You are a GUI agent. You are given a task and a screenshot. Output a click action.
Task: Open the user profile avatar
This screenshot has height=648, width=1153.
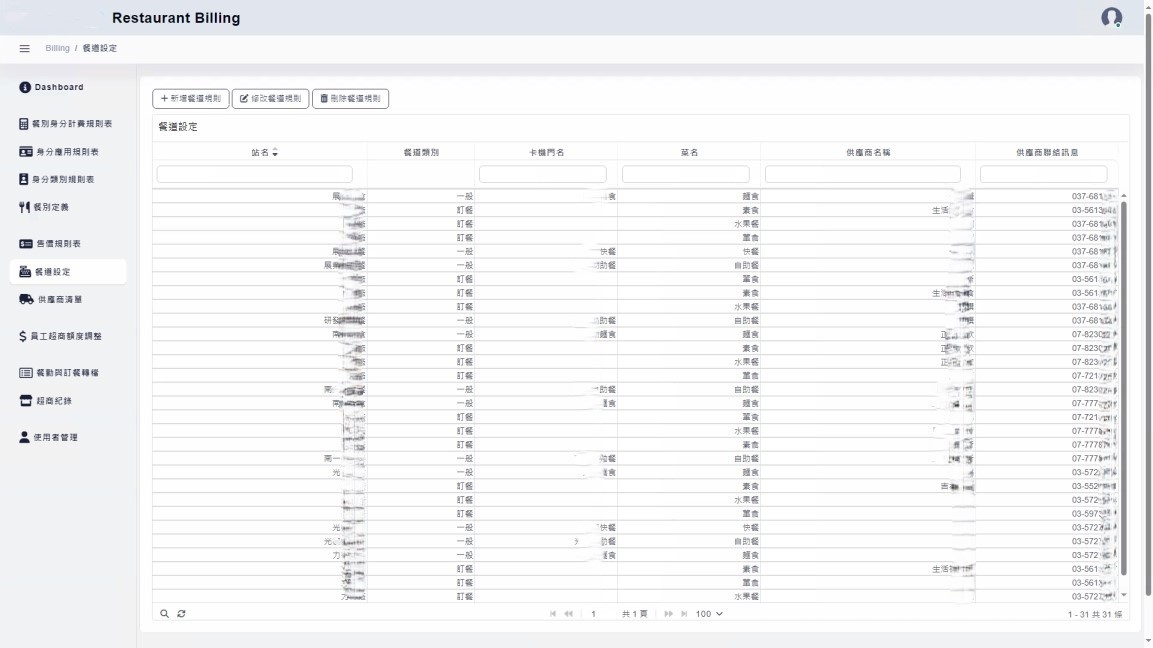click(x=1111, y=18)
